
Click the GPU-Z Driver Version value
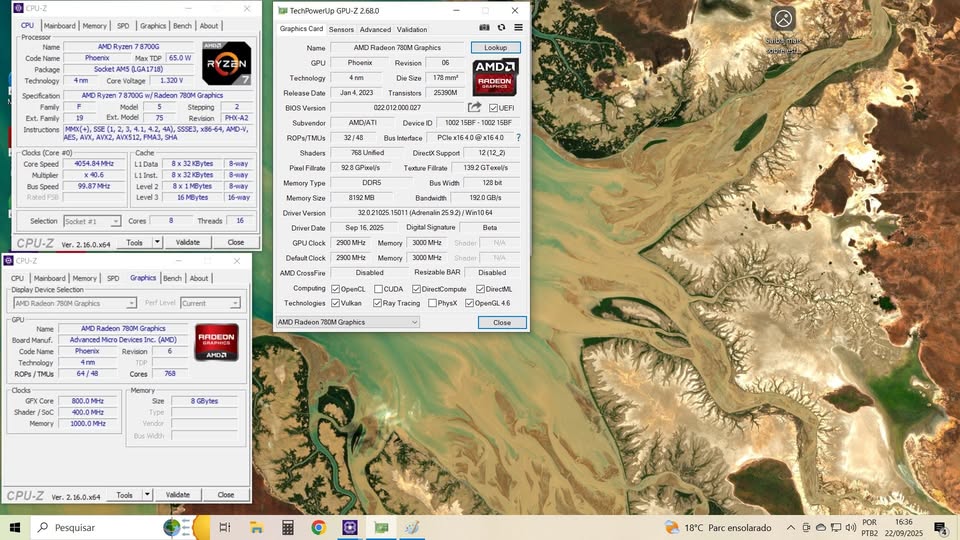tap(425, 213)
